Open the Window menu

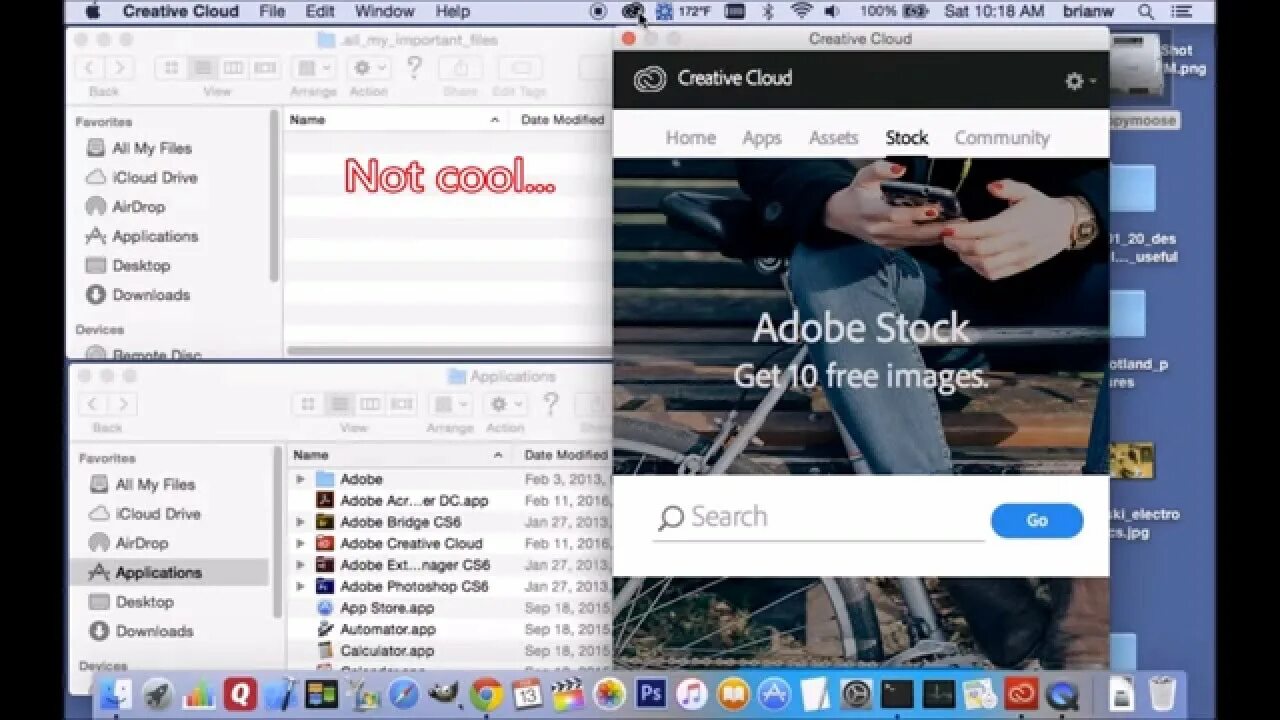point(385,11)
